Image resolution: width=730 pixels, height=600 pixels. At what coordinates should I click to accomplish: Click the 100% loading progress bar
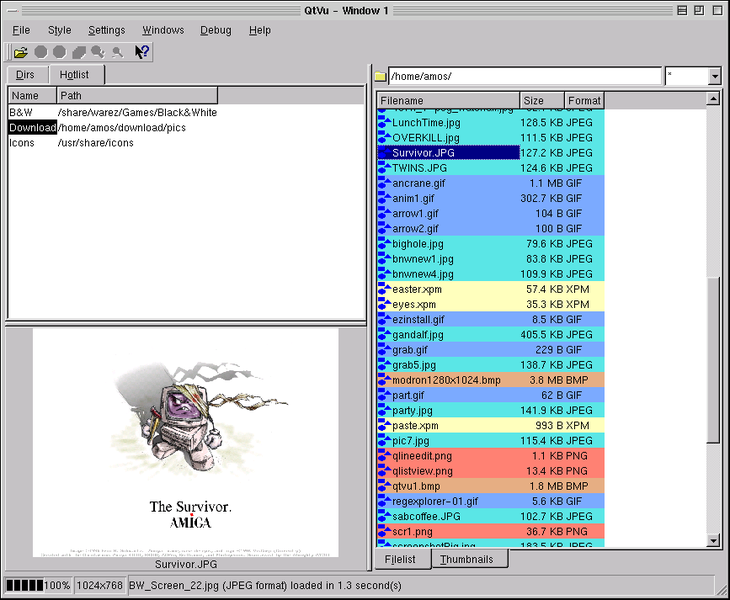[x=38, y=585]
